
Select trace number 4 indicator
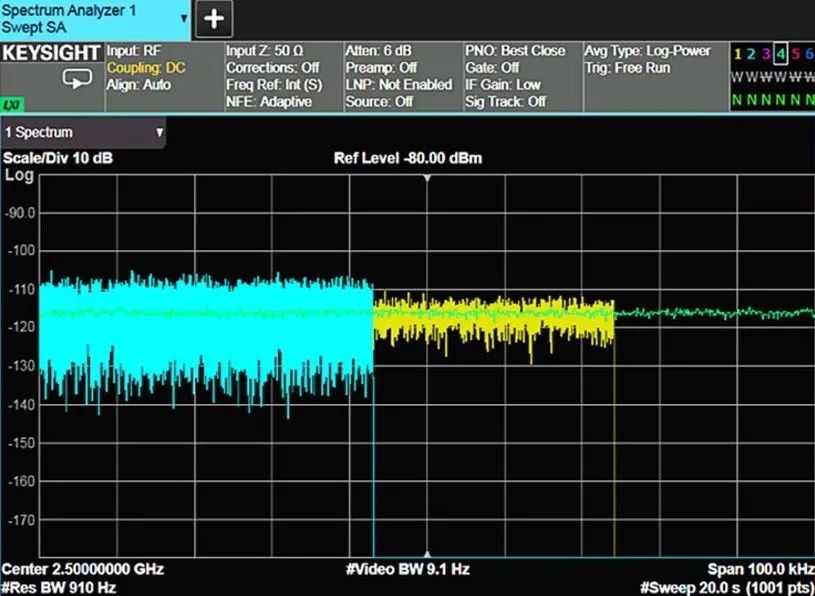(x=780, y=54)
